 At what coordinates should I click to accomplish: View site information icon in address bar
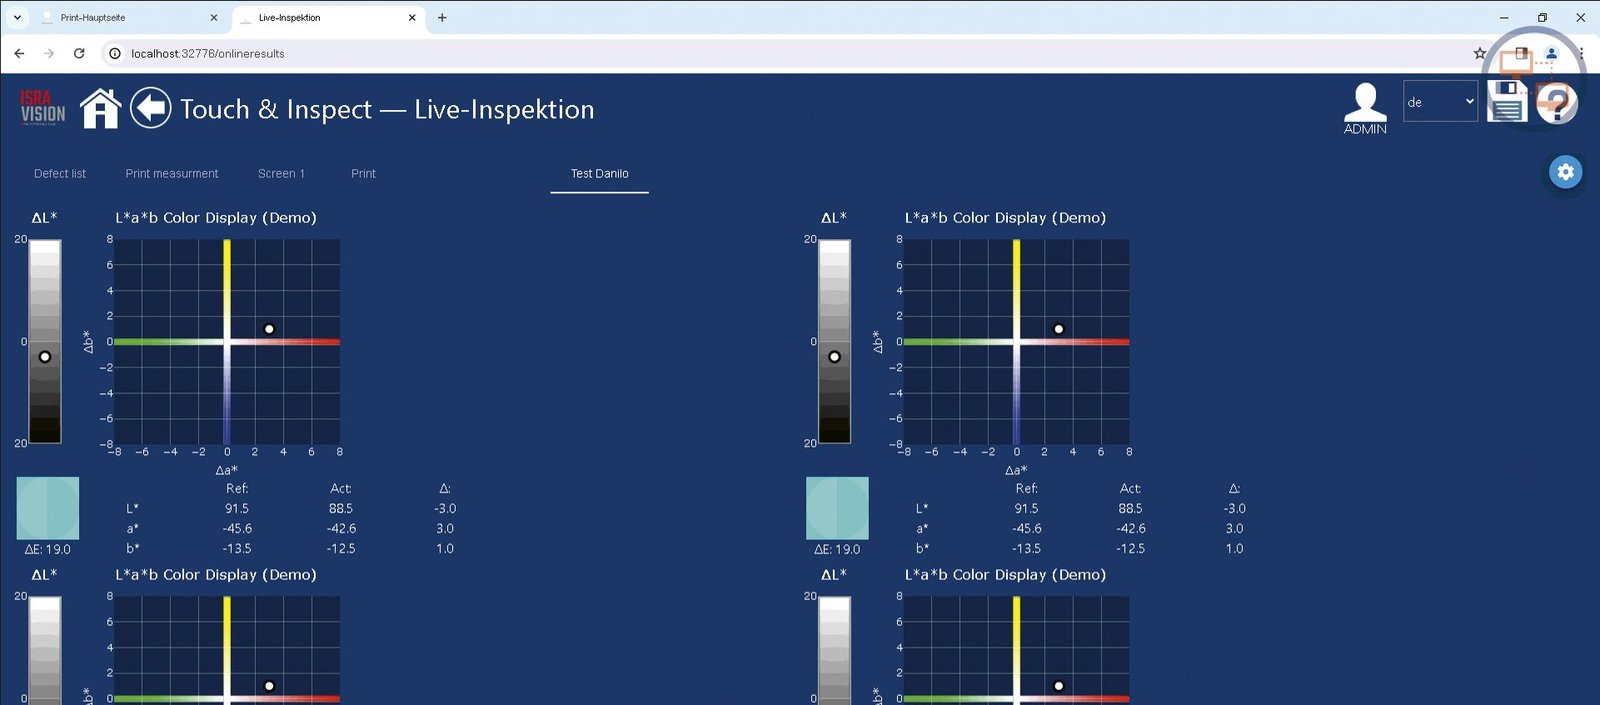coord(115,53)
